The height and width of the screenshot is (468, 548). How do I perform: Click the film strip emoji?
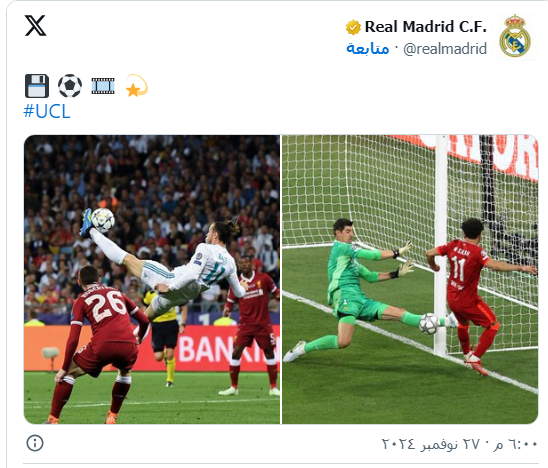click(x=103, y=86)
